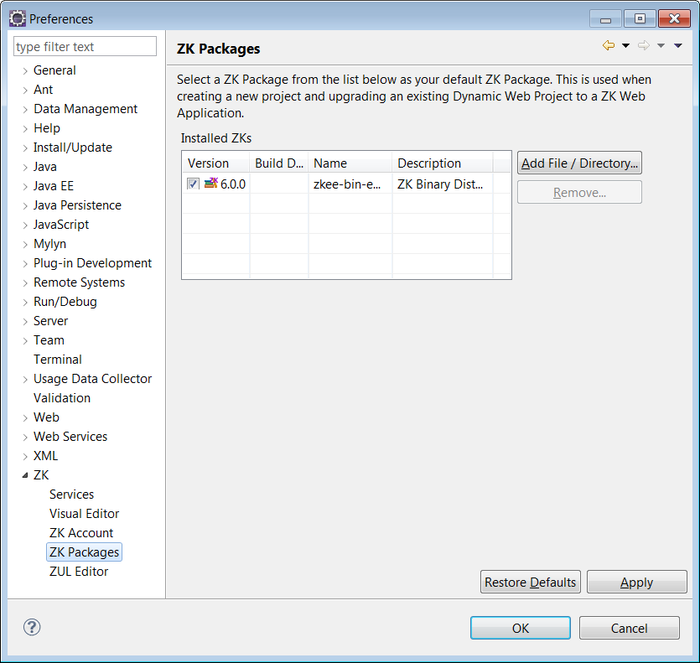Click the Build D... column header
The height and width of the screenshot is (663, 700).
click(279, 163)
